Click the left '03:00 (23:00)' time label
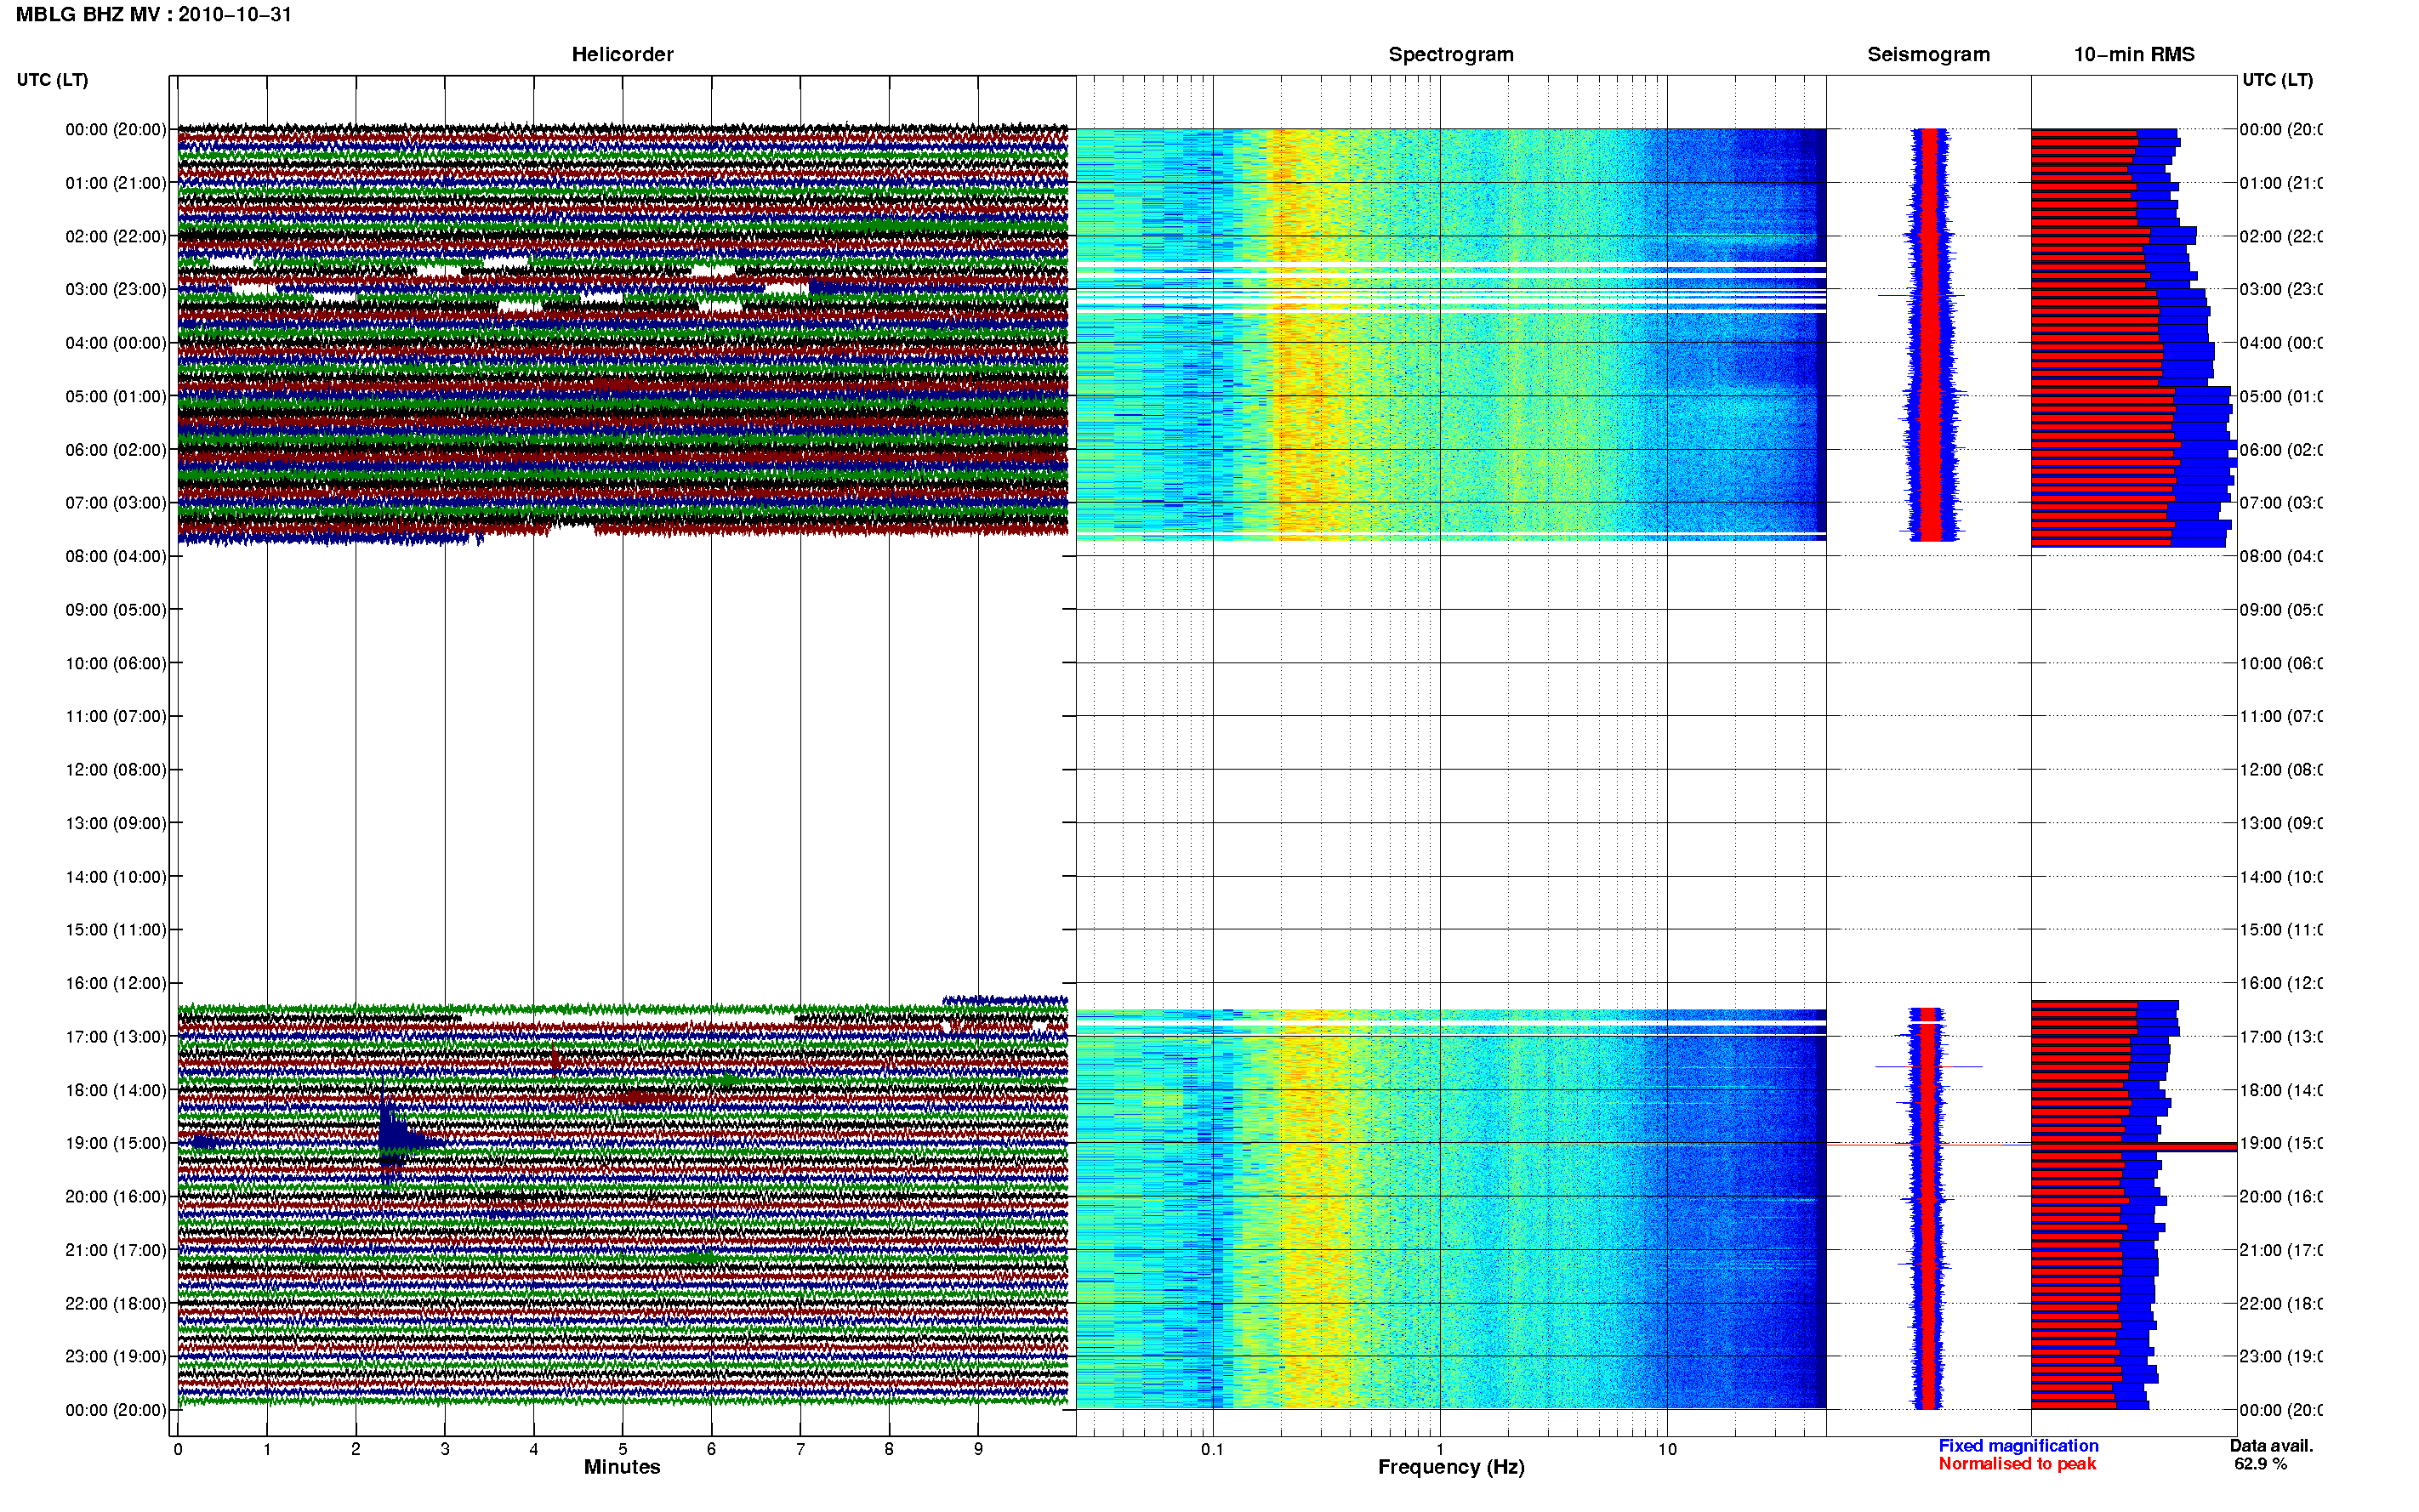This screenshot has height=1512, width=2419. pyautogui.click(x=116, y=289)
